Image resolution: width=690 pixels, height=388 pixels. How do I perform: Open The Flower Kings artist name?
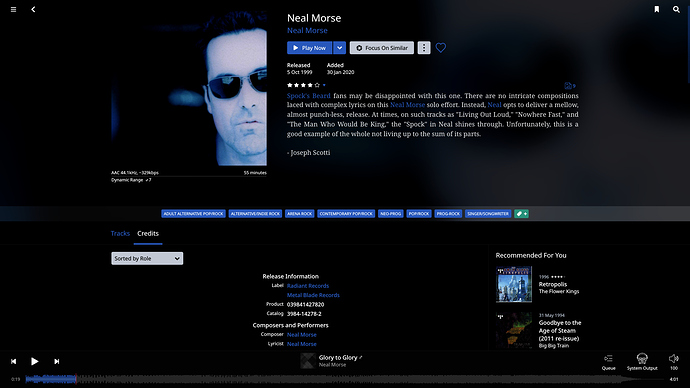(559, 291)
